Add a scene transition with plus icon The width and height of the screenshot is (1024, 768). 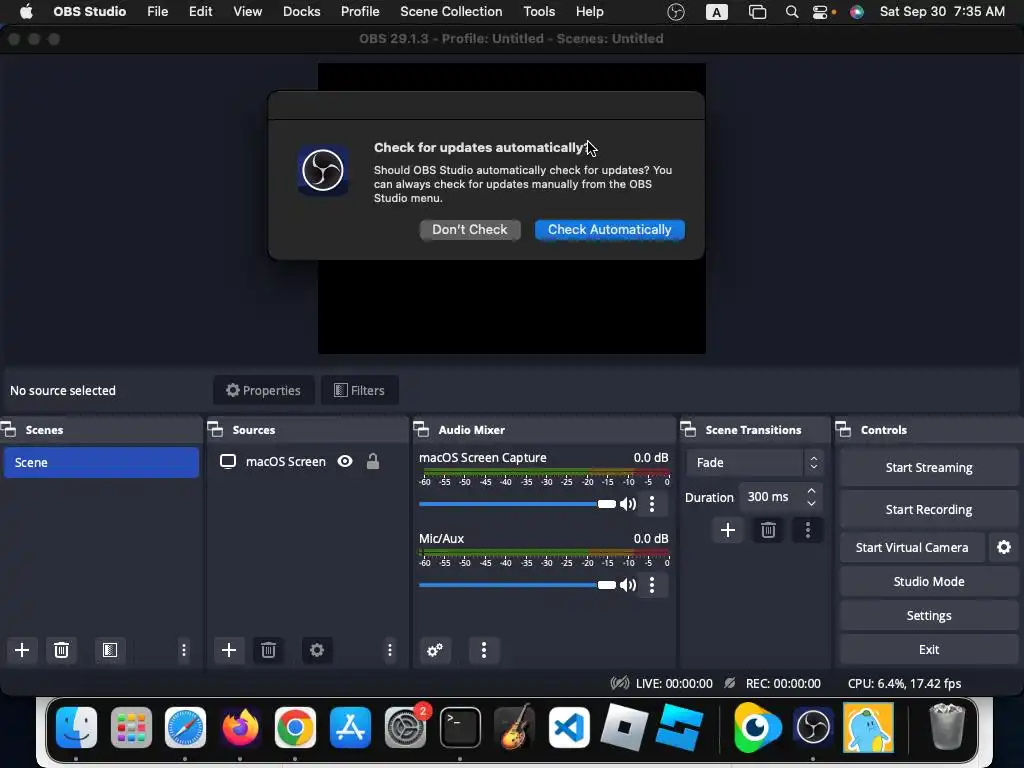(x=728, y=530)
